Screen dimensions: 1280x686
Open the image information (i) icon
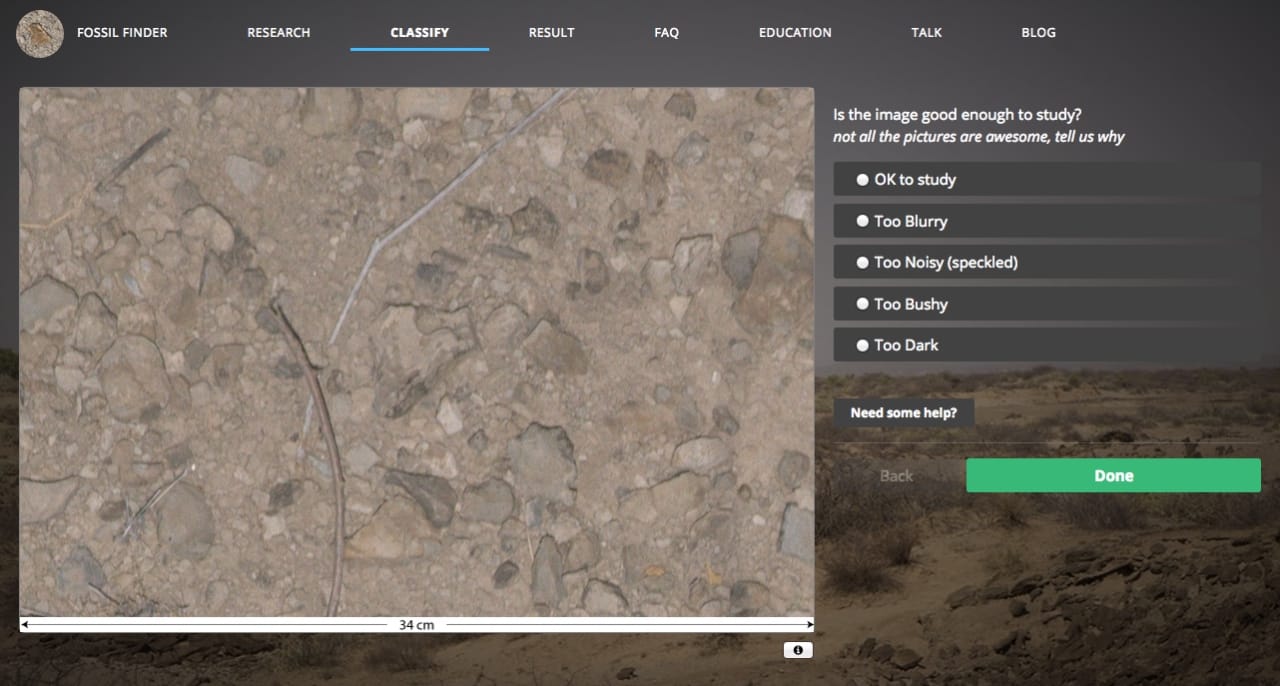pyautogui.click(x=797, y=650)
